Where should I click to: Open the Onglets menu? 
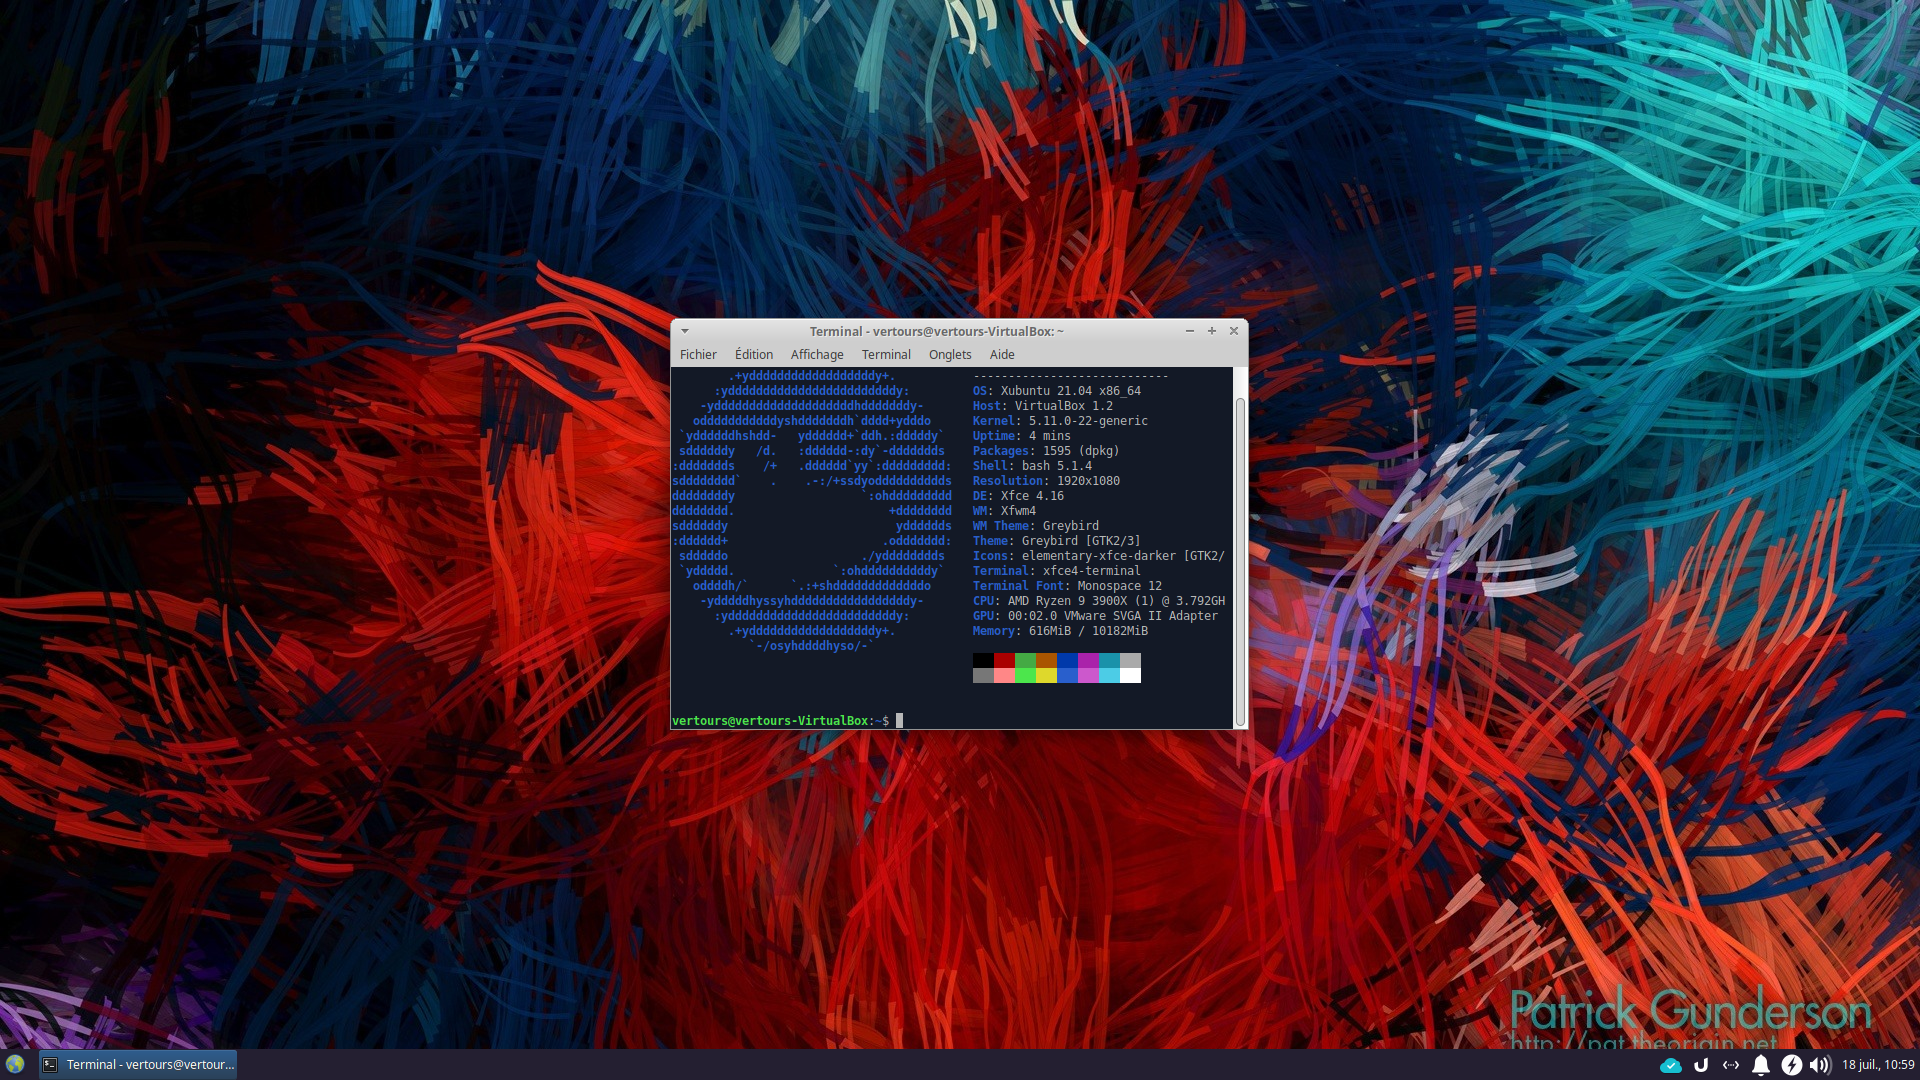coord(949,354)
